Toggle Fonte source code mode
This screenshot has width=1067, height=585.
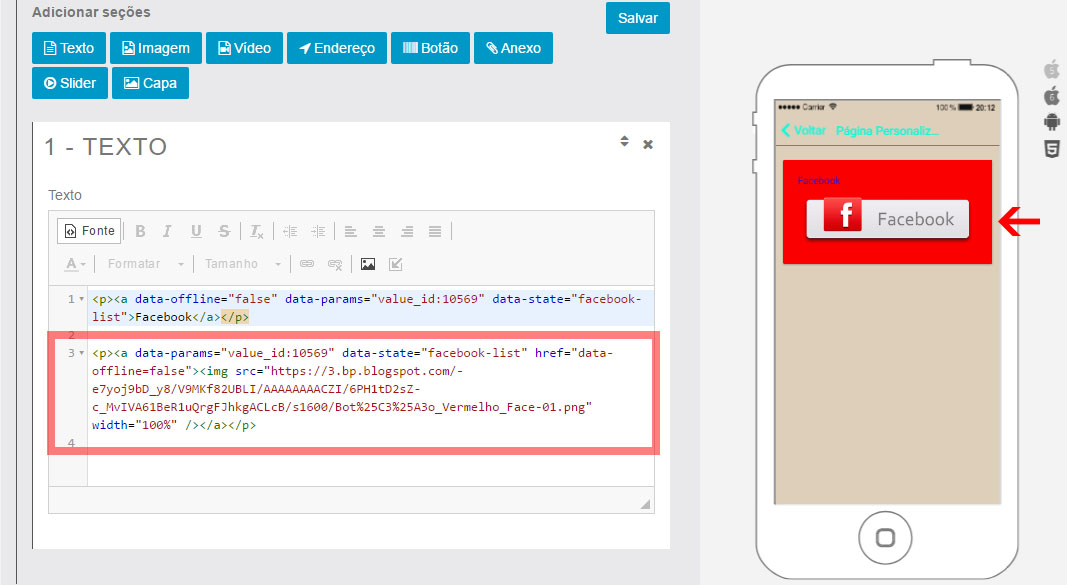tap(90, 231)
